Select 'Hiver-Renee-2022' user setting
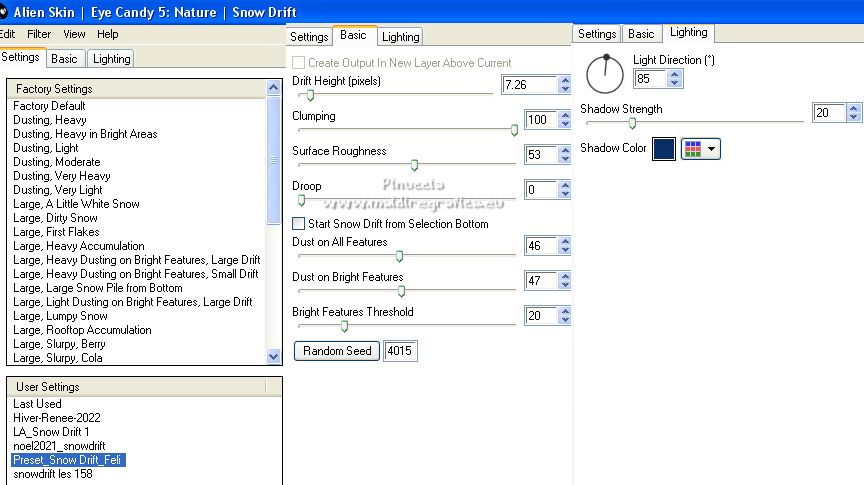864x485 pixels. pos(57,418)
